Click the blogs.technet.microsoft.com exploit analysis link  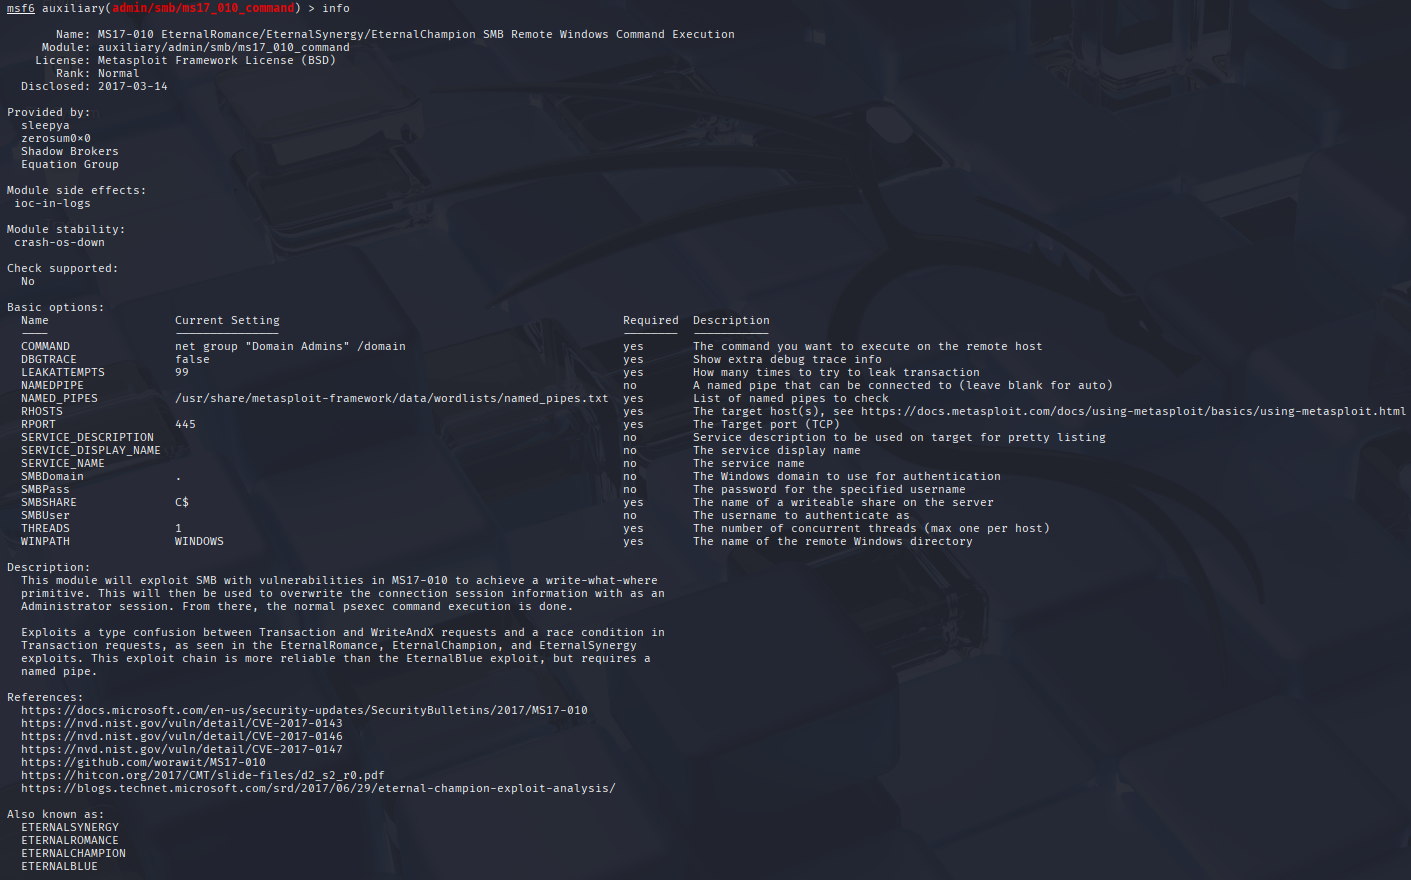318,788
